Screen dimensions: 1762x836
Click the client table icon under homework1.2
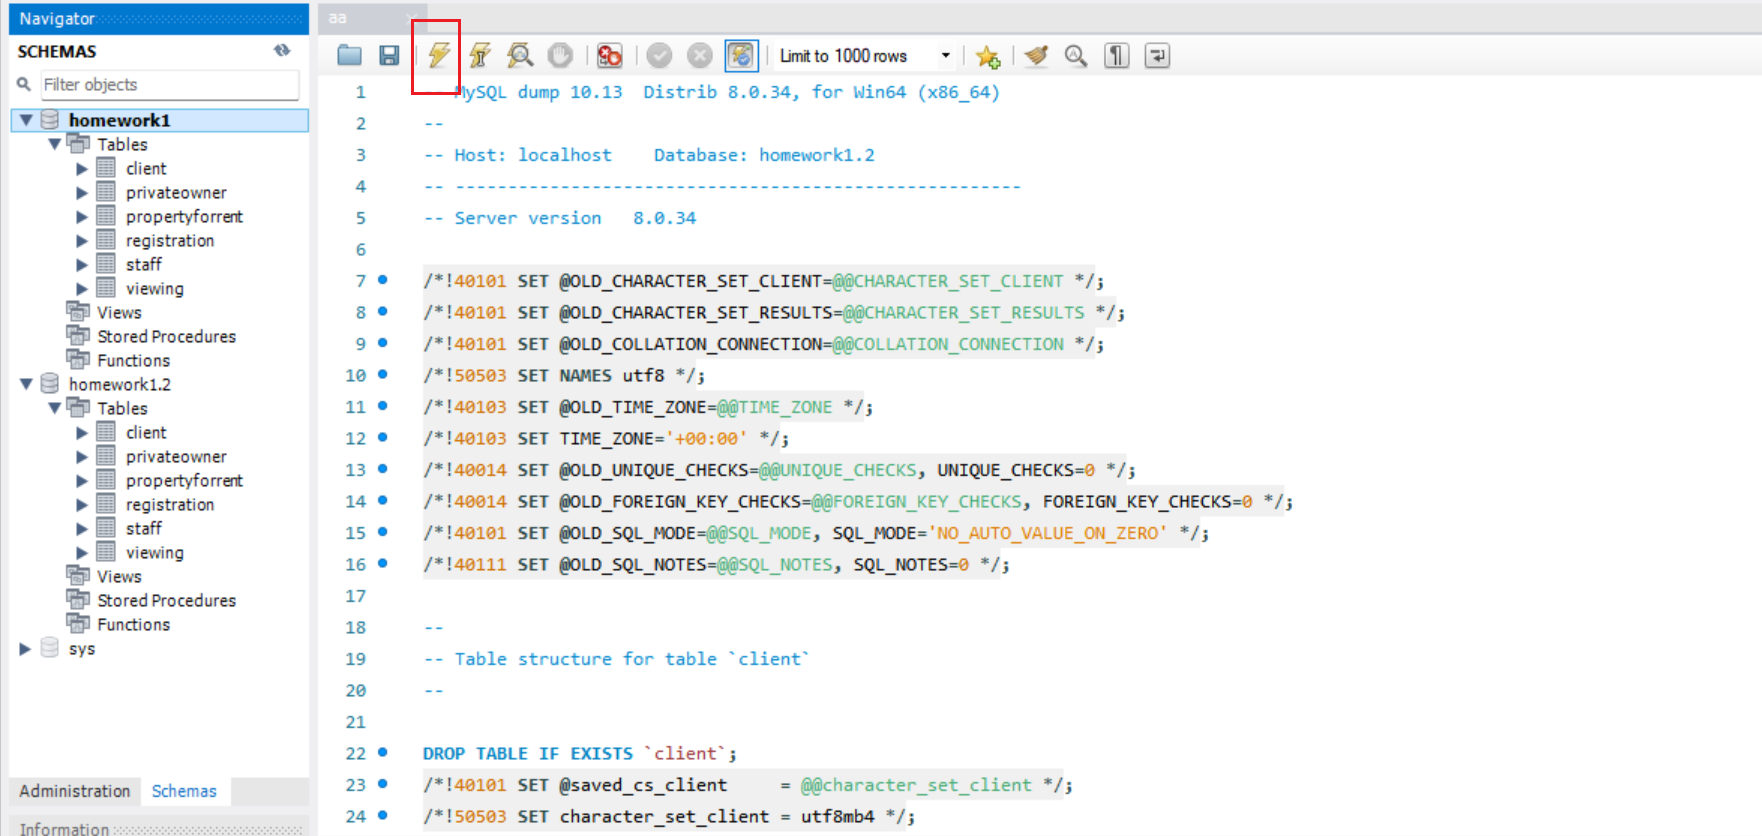(x=106, y=432)
